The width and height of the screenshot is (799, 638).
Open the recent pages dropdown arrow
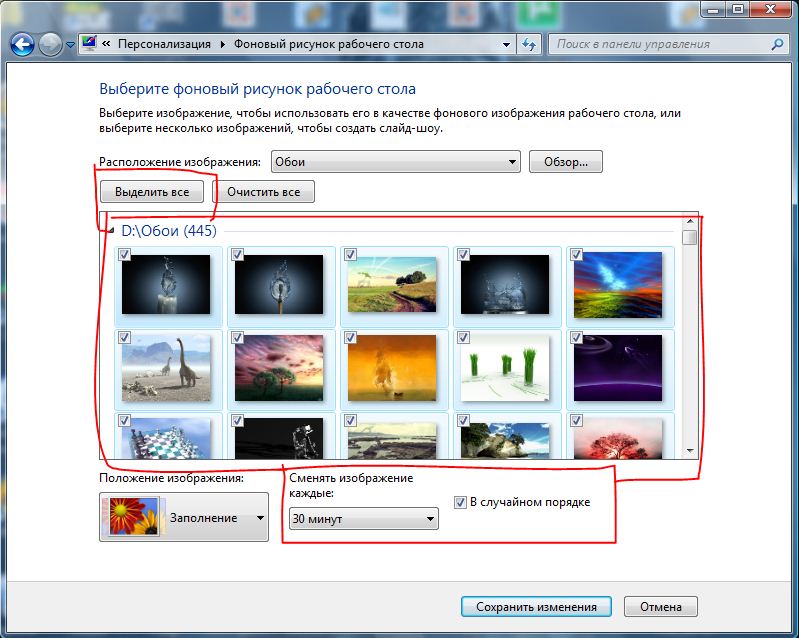tap(70, 45)
